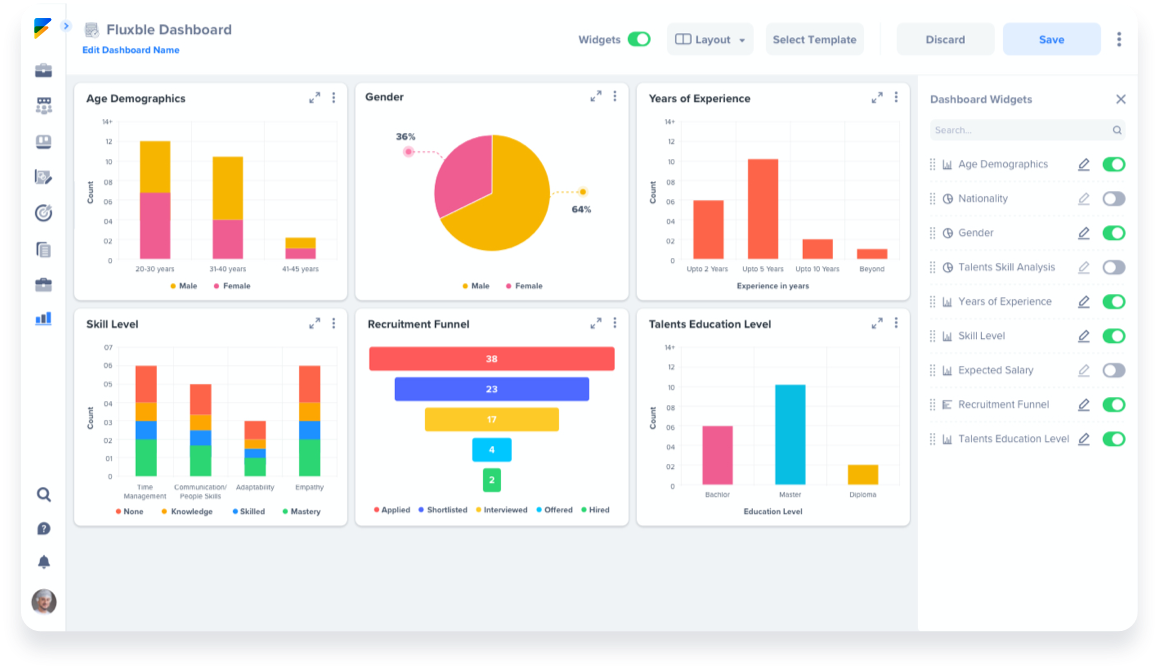Click the 'Talents Skill Analysis' widget name
Image resolution: width=1158 pixels, height=669 pixels.
[1007, 267]
